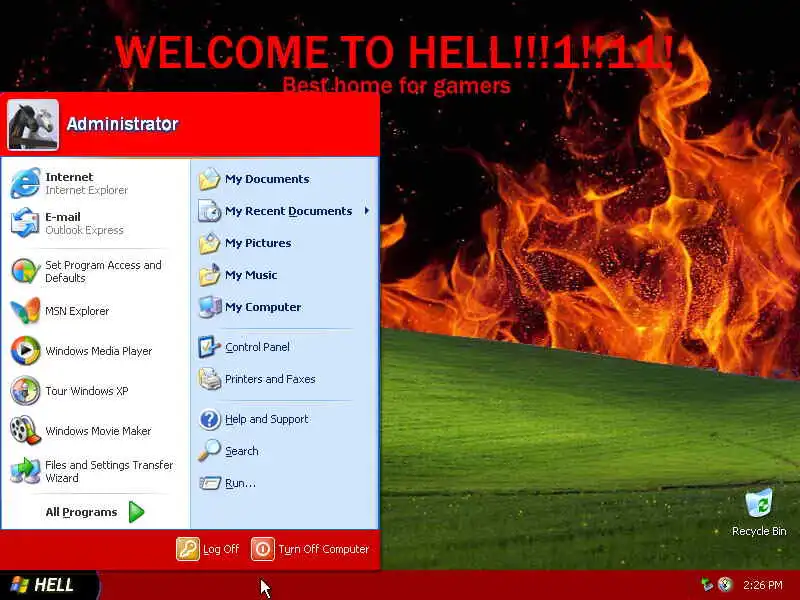This screenshot has width=800, height=600.
Task: Click the Administrator user name
Action: 122,124
